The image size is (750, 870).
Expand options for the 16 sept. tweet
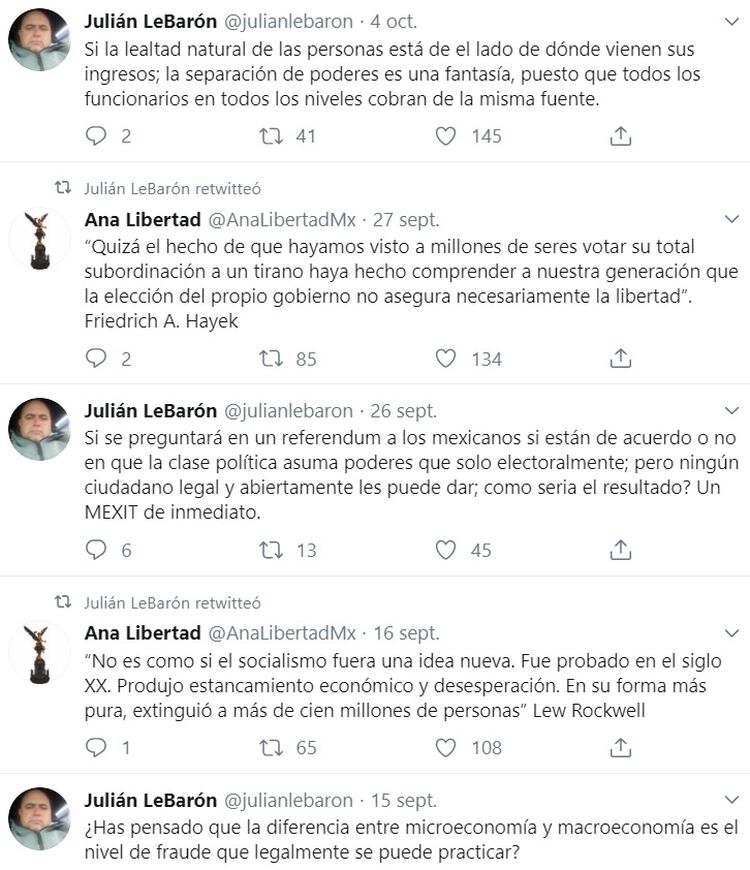click(x=732, y=633)
